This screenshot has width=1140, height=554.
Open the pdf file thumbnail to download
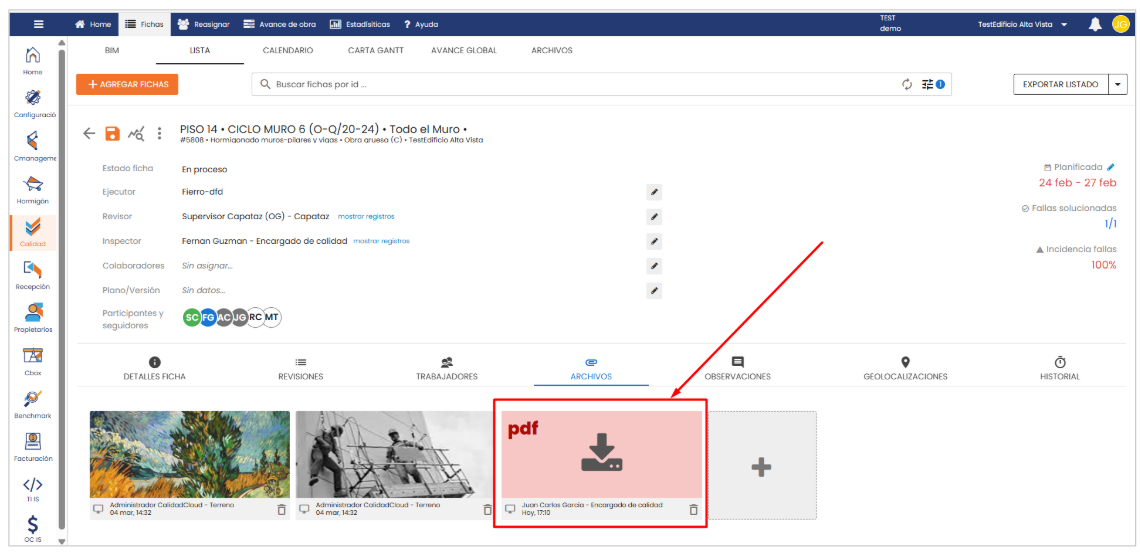click(x=602, y=454)
